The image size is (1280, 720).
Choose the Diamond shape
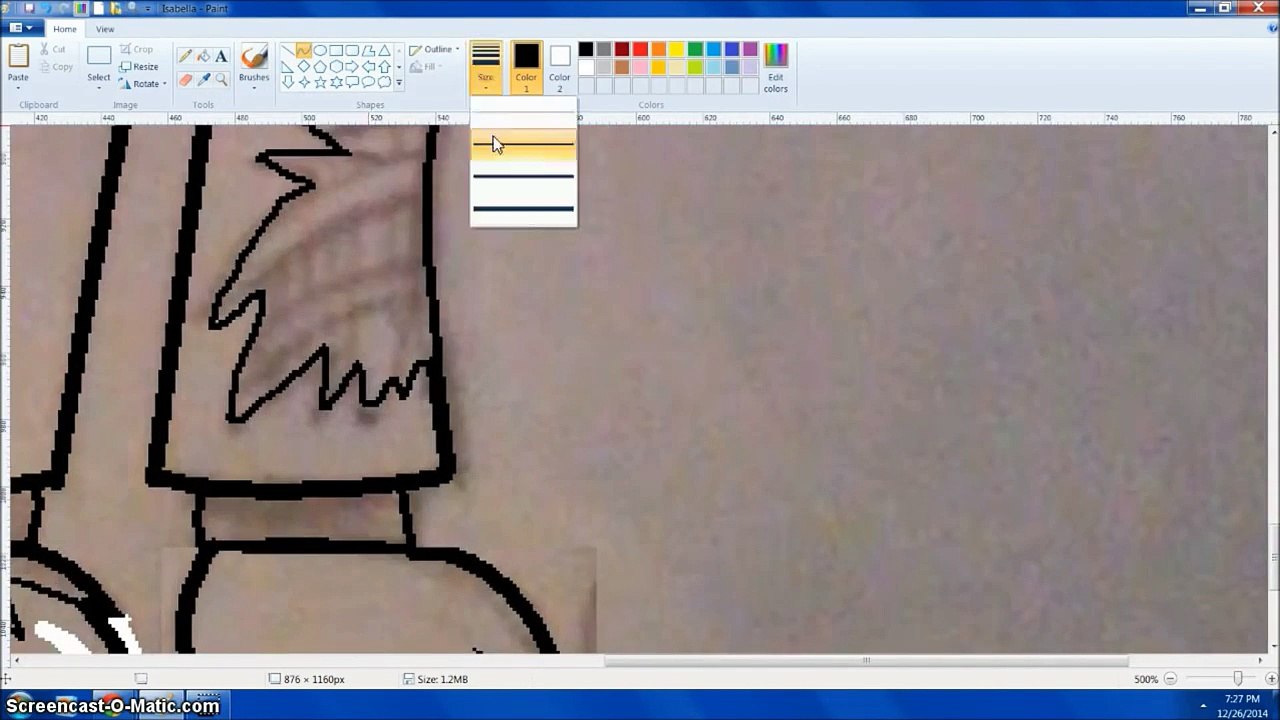[304, 67]
